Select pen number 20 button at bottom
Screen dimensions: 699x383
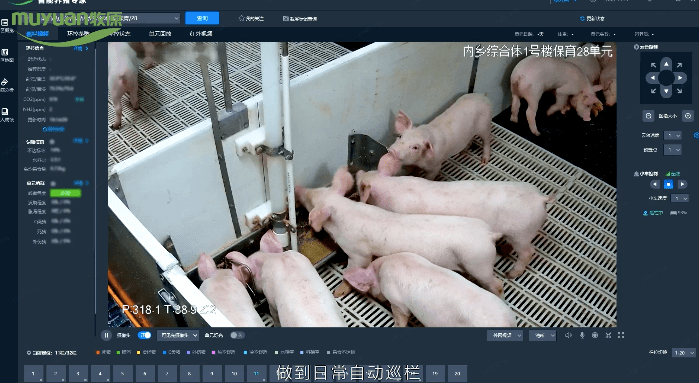pos(457,374)
